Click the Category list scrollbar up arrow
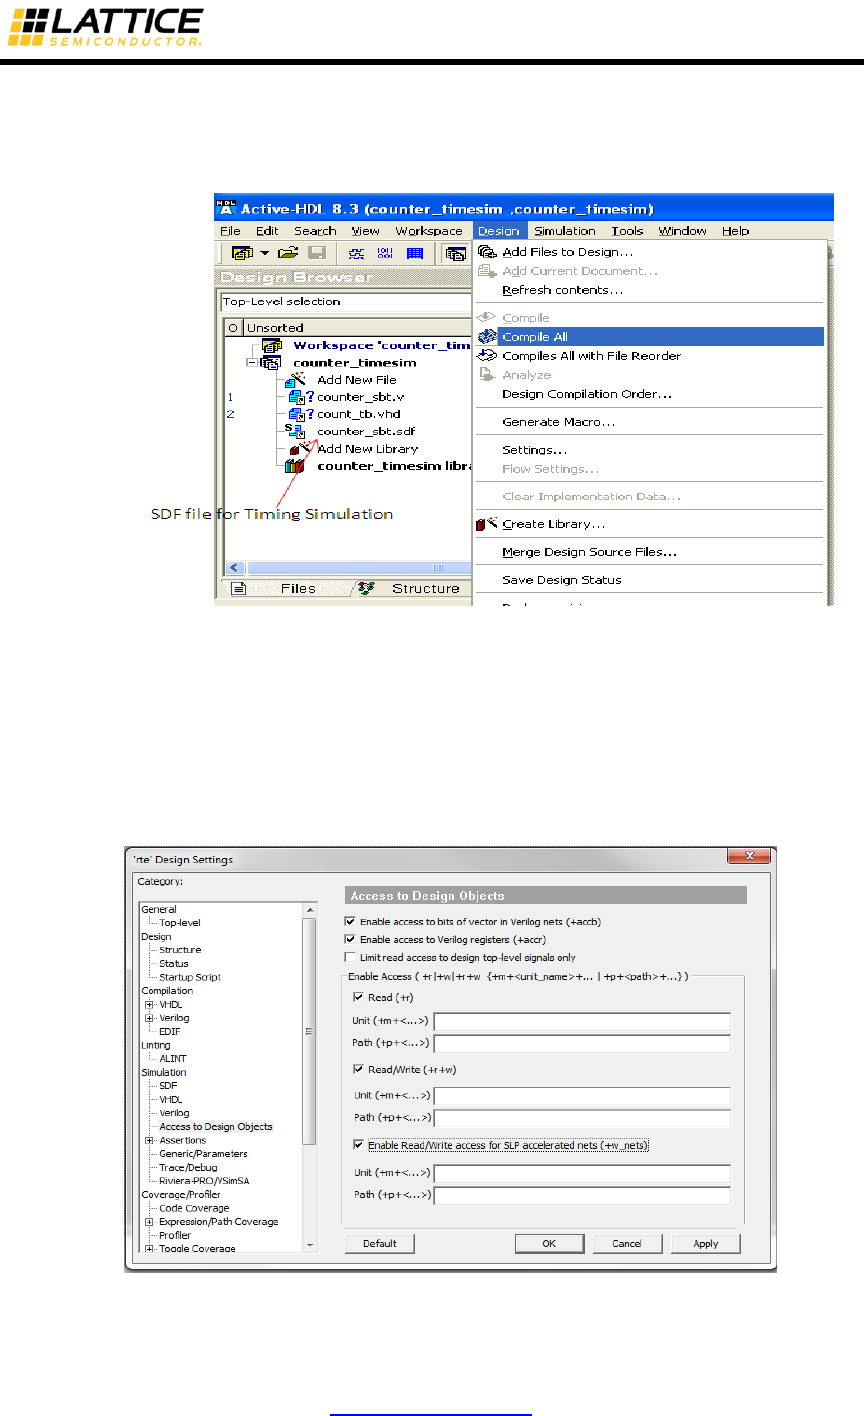 point(309,908)
